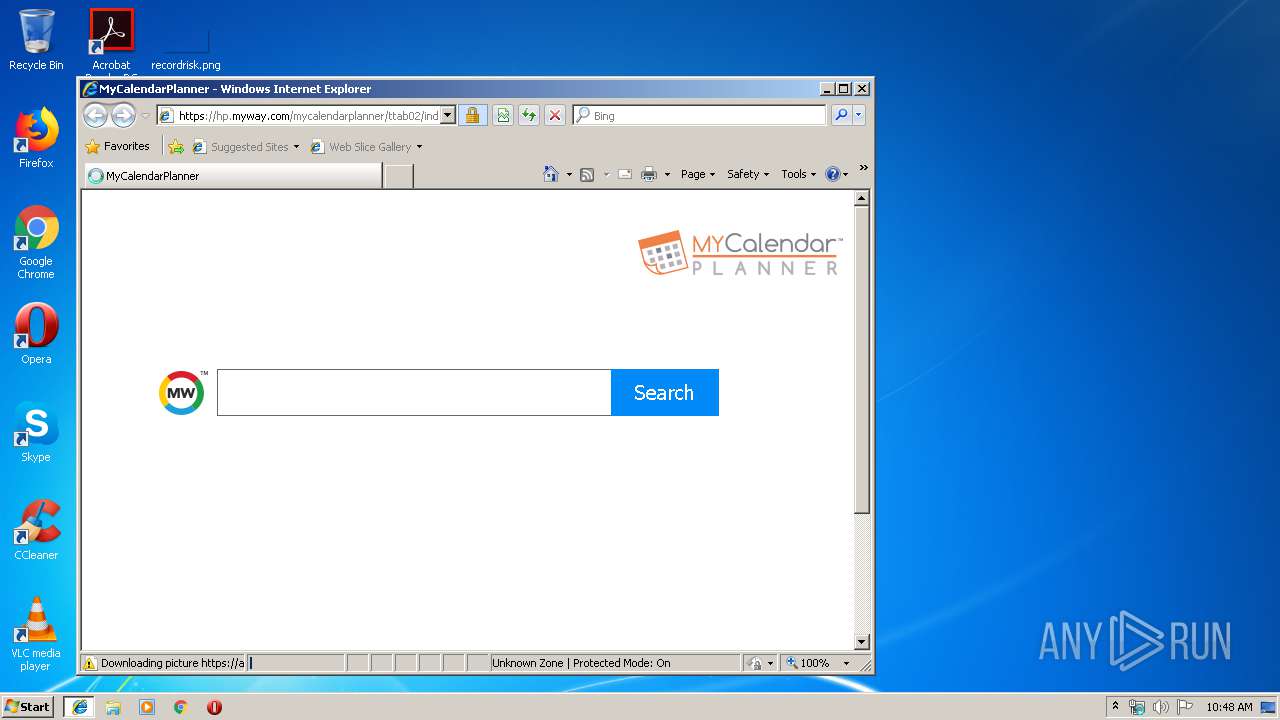The height and width of the screenshot is (720, 1280).
Task: Expand the Home icon dropdown arrow
Action: (x=569, y=174)
